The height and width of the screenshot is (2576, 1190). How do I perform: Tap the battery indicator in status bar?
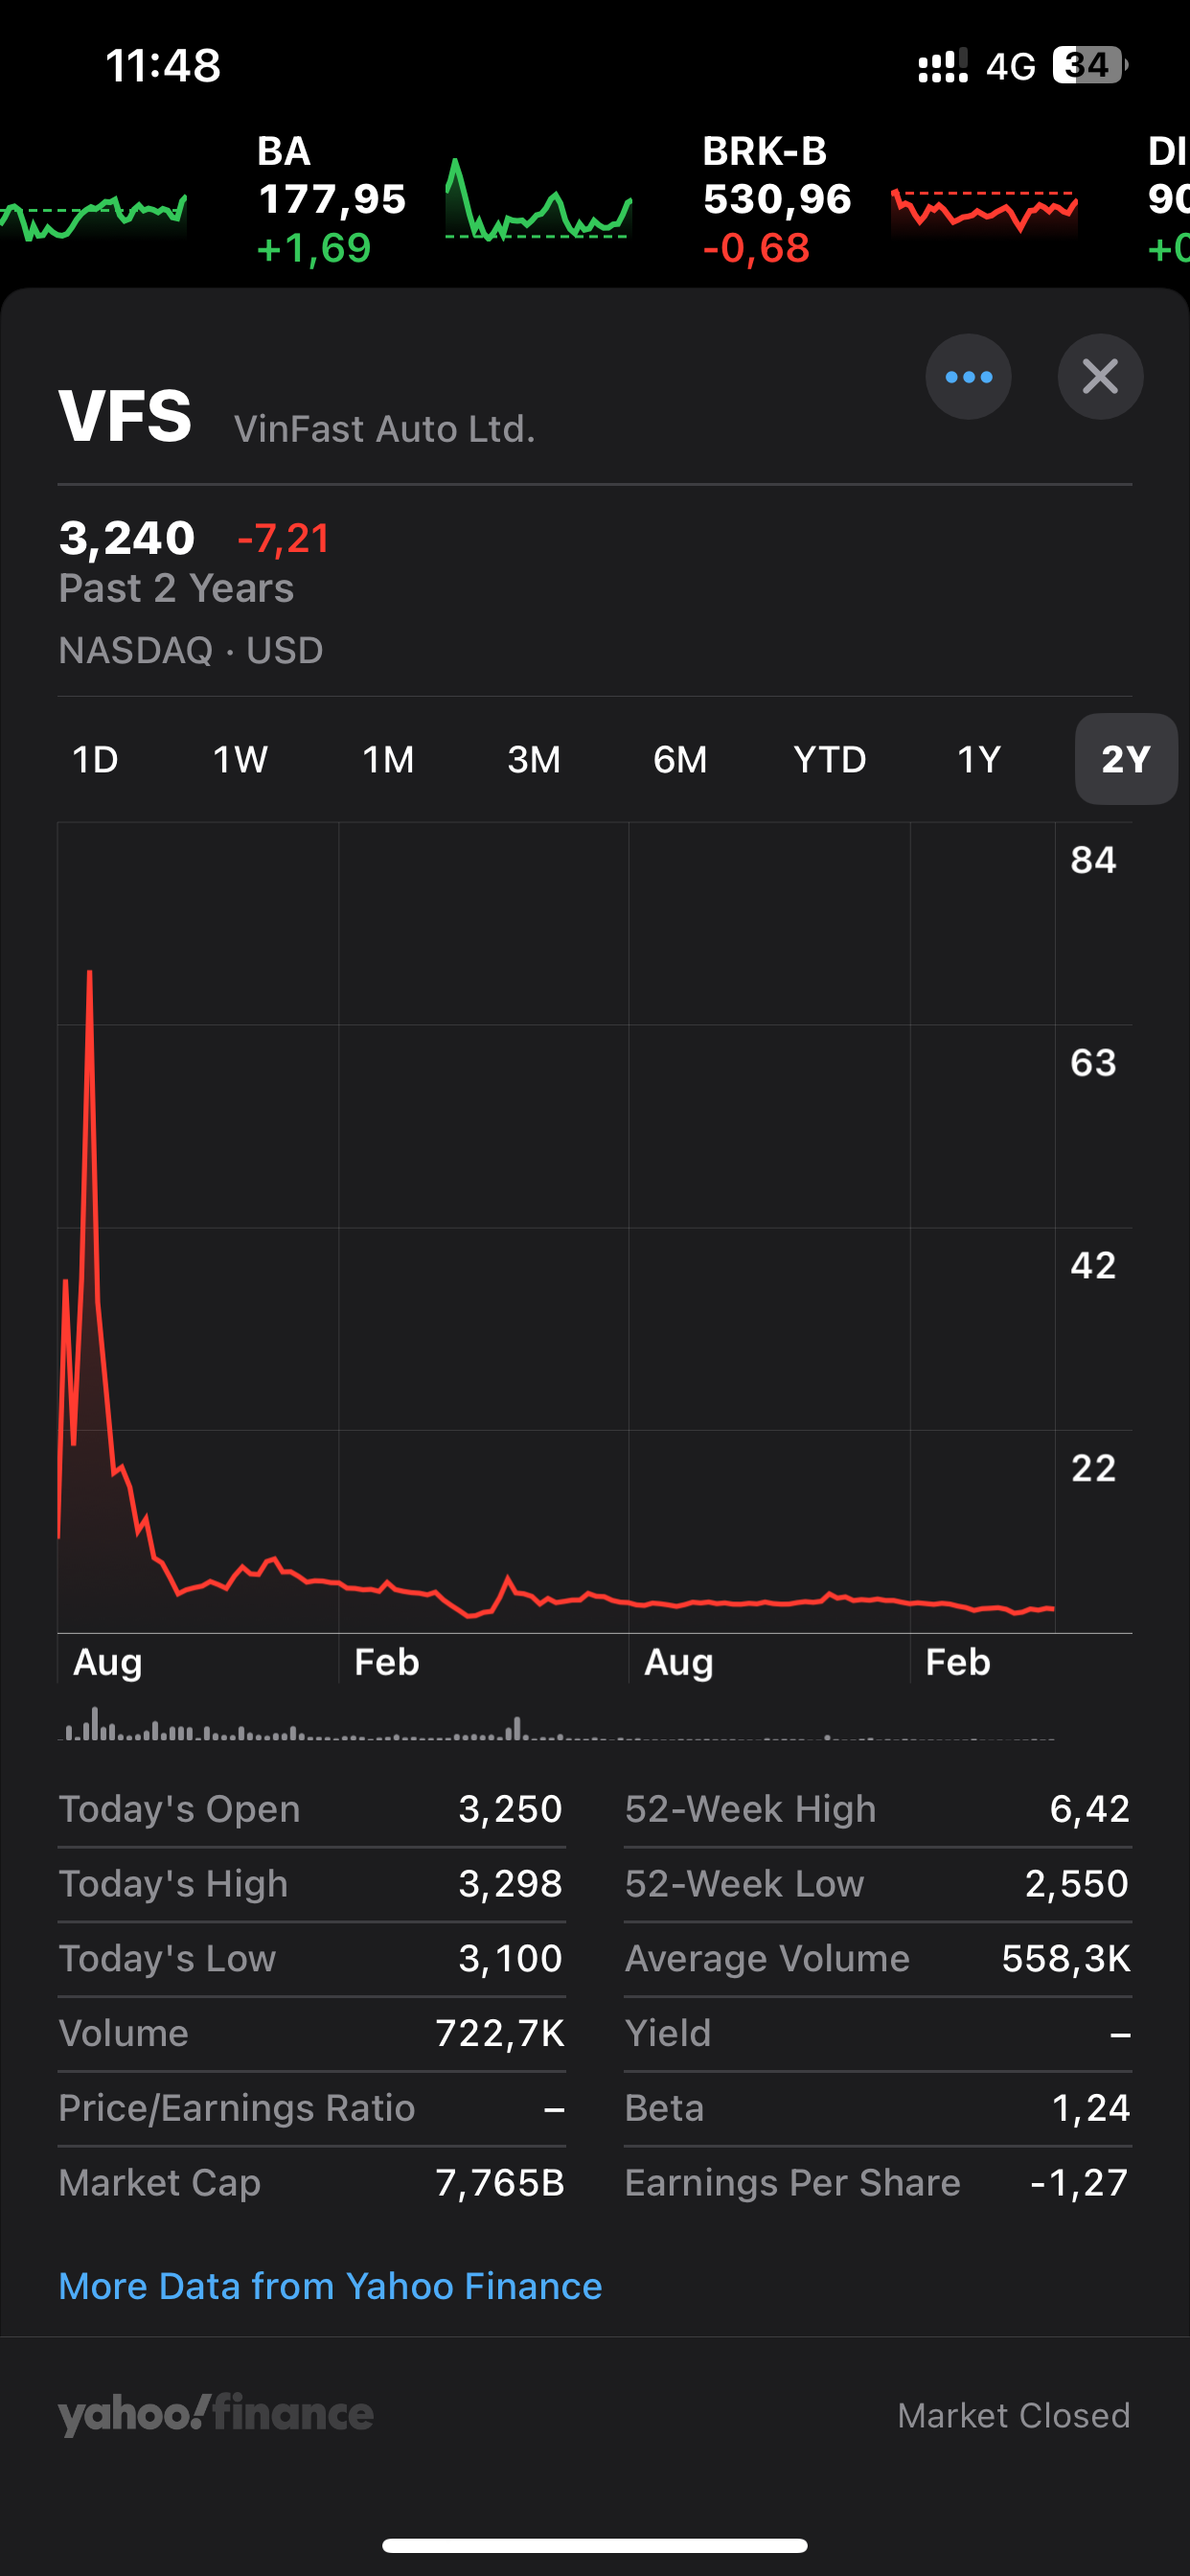tap(1088, 66)
